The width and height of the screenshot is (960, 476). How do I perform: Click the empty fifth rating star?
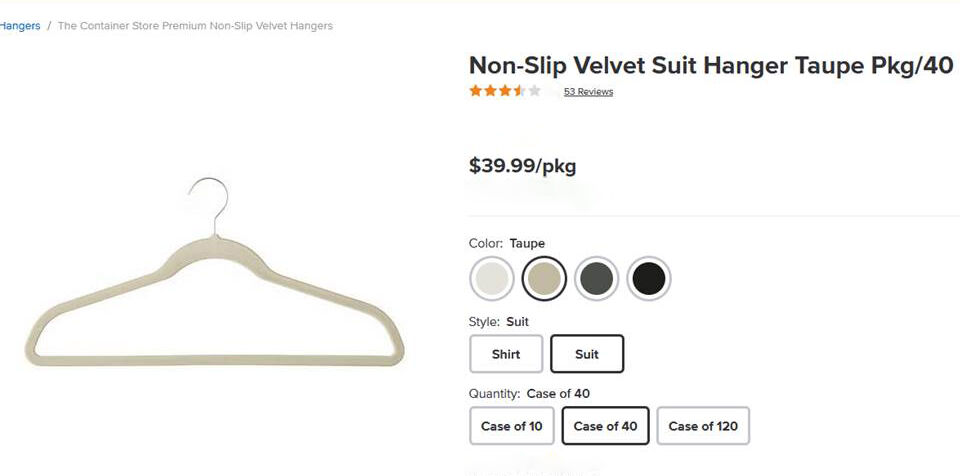535,91
